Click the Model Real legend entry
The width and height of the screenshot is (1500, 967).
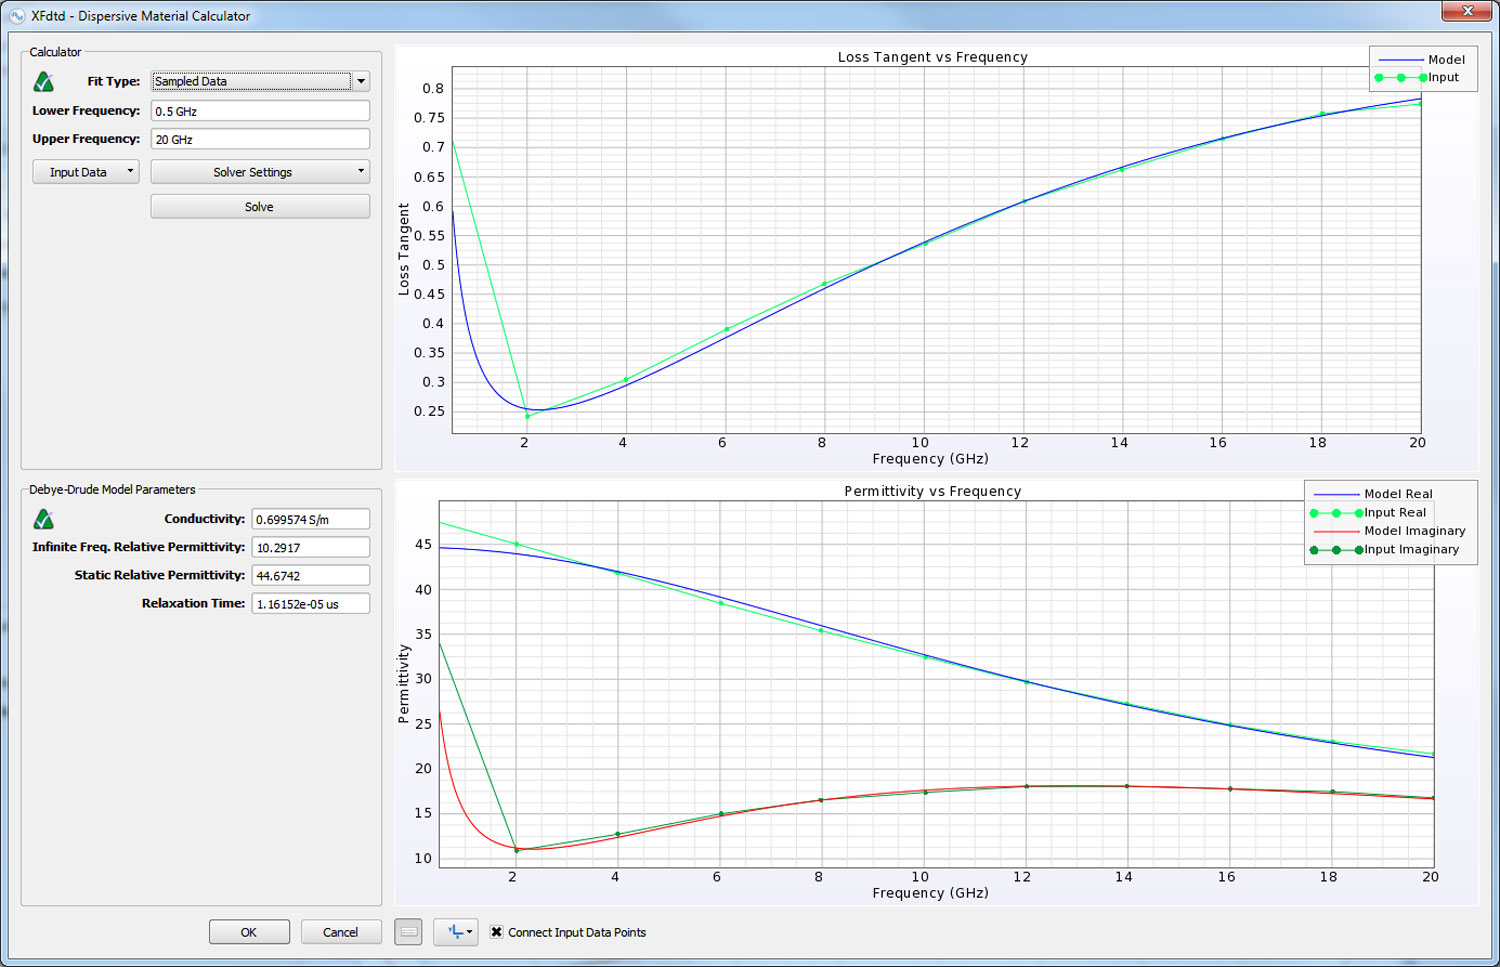point(1373,494)
